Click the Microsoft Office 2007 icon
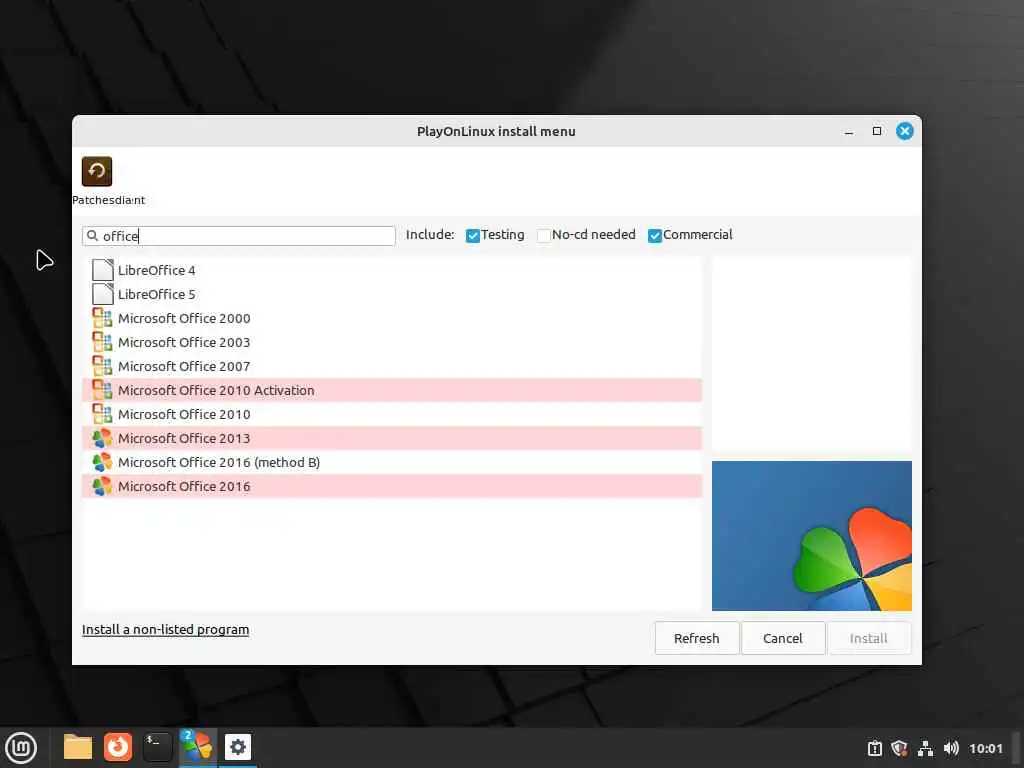This screenshot has height=768, width=1024. (x=102, y=366)
